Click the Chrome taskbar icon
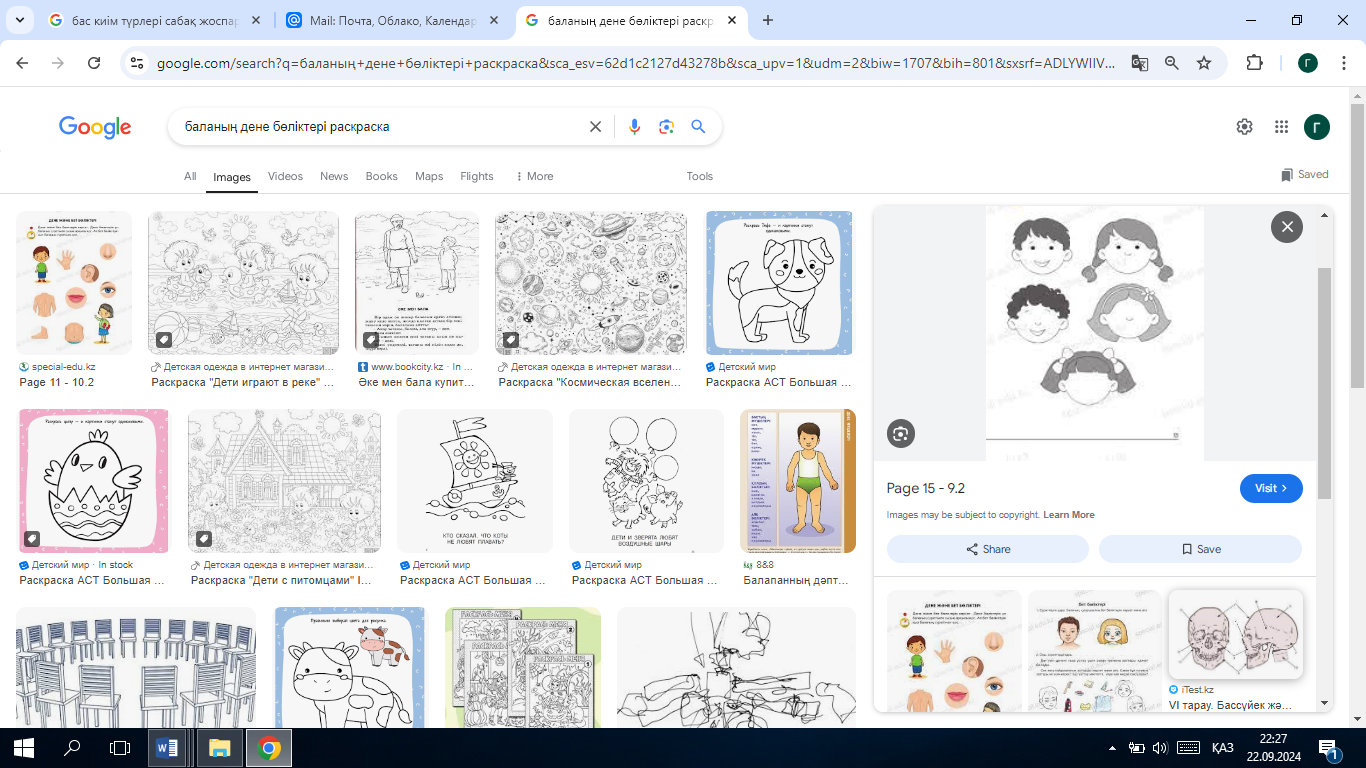This screenshot has width=1366, height=768. (x=268, y=747)
